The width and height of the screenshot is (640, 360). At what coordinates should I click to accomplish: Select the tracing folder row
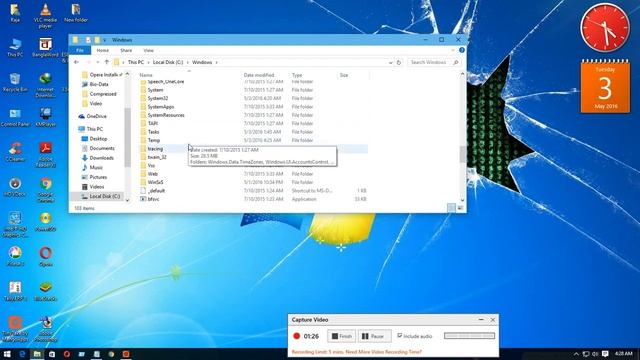(253, 149)
